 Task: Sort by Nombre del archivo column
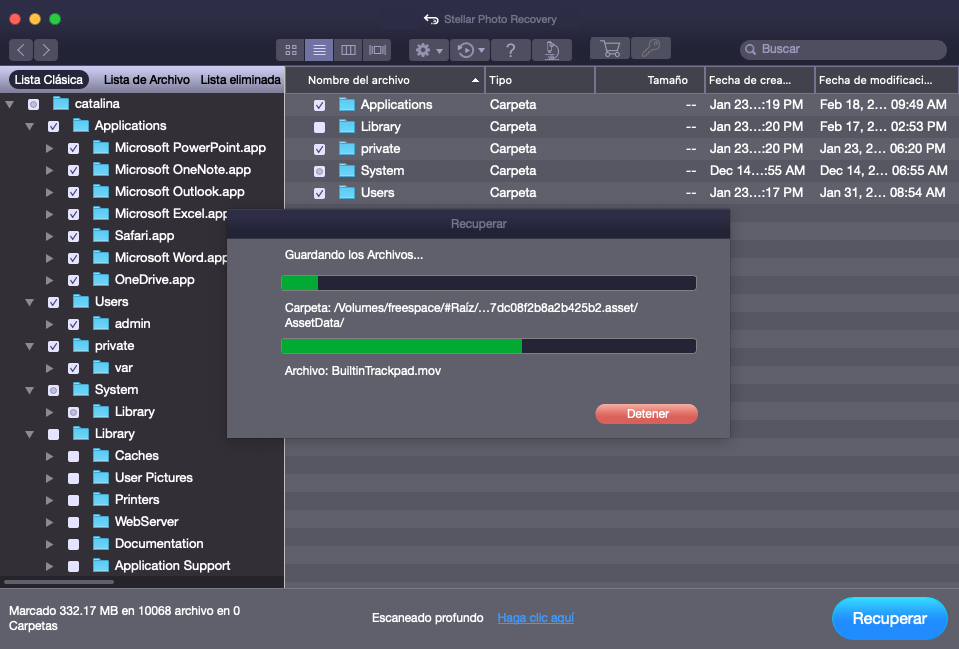[x=385, y=80]
